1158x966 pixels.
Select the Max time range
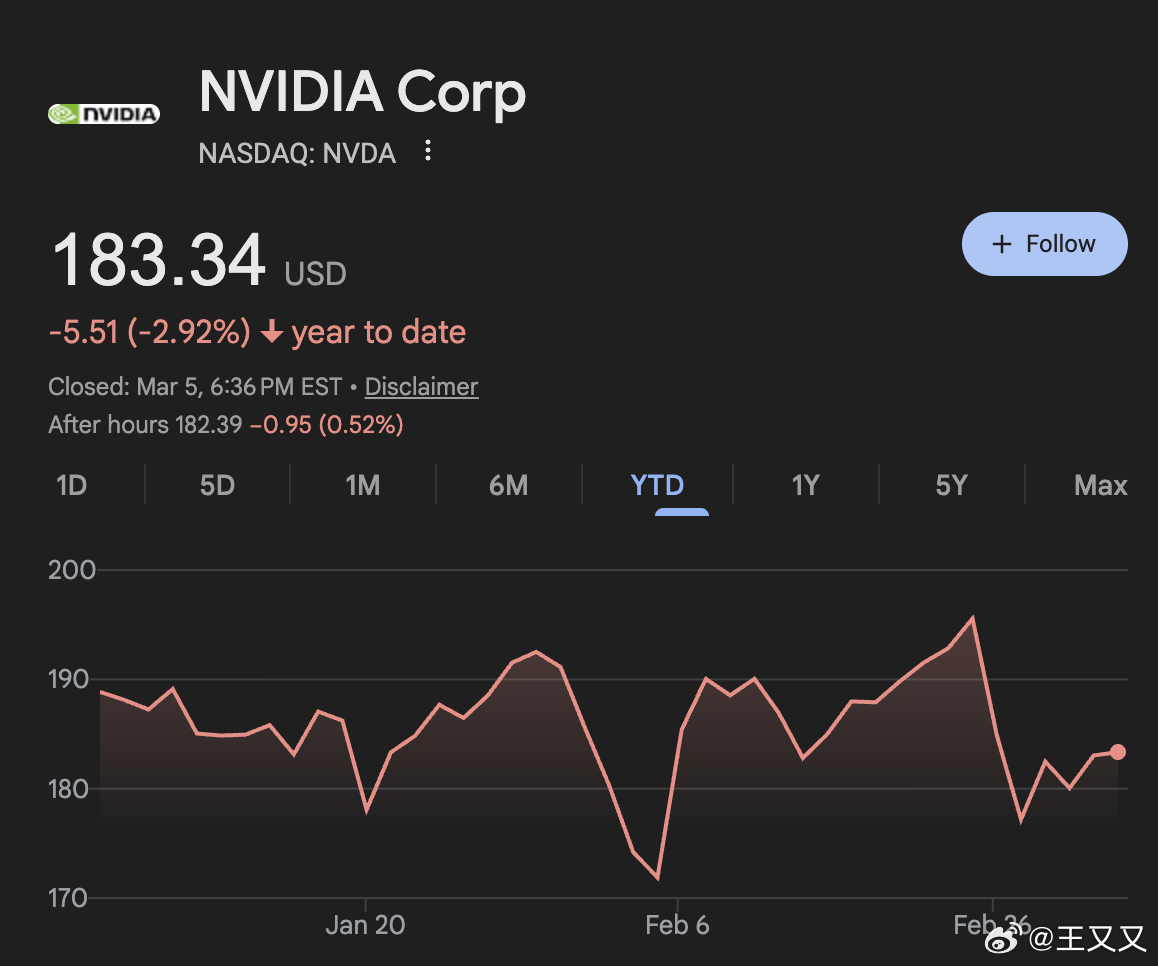pyautogui.click(x=1100, y=486)
